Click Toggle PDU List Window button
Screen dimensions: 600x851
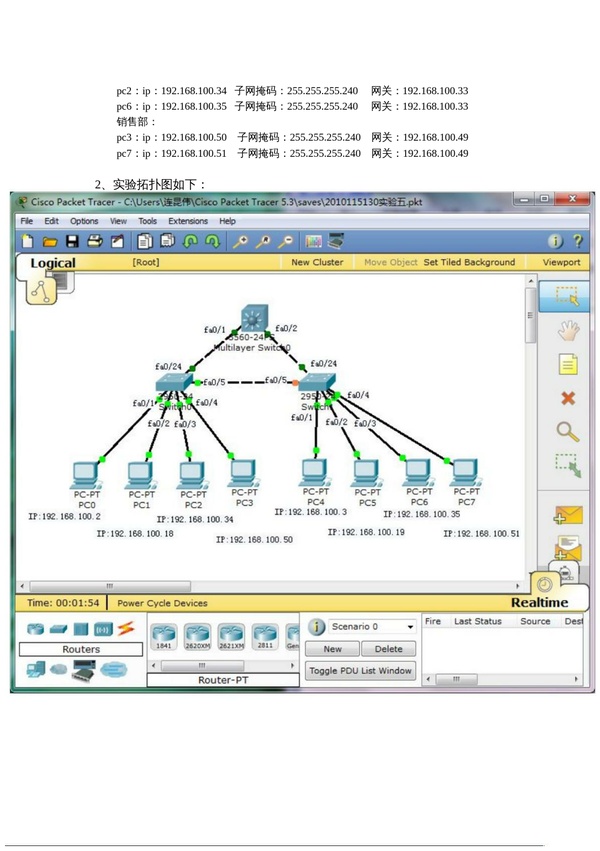[360, 670]
